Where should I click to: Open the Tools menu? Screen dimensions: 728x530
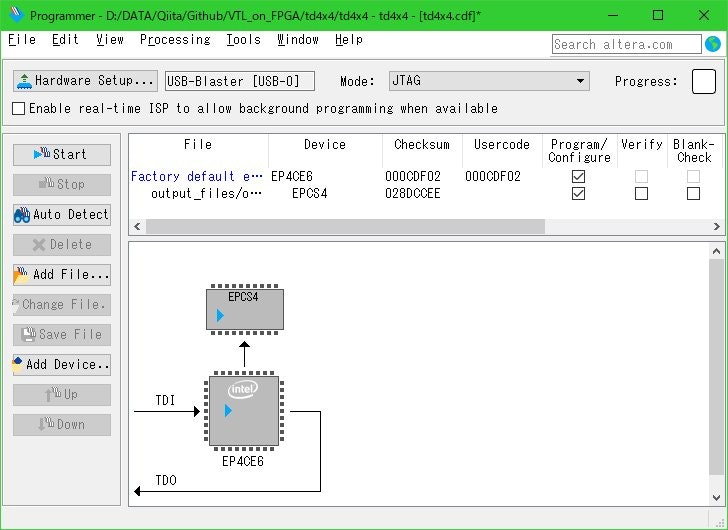243,40
